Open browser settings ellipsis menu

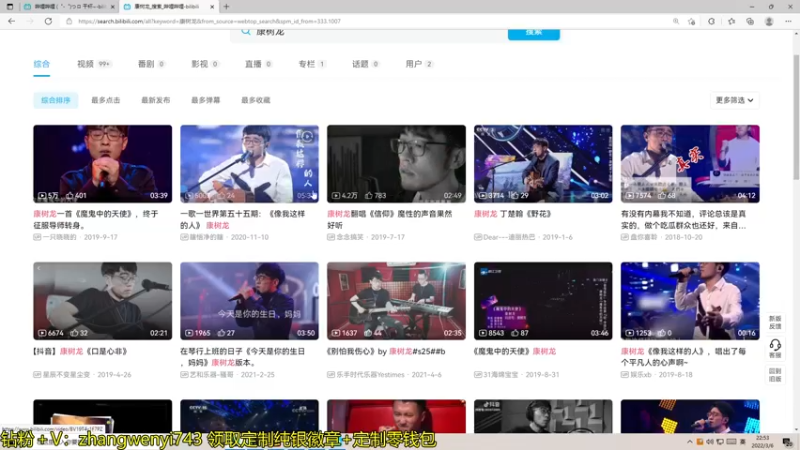pyautogui.click(x=788, y=21)
